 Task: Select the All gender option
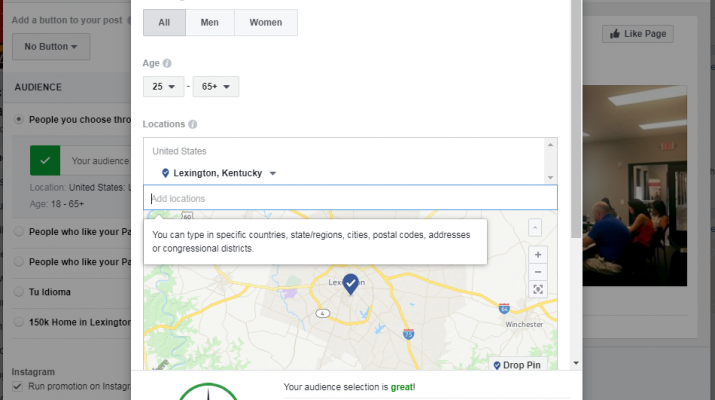click(x=164, y=22)
